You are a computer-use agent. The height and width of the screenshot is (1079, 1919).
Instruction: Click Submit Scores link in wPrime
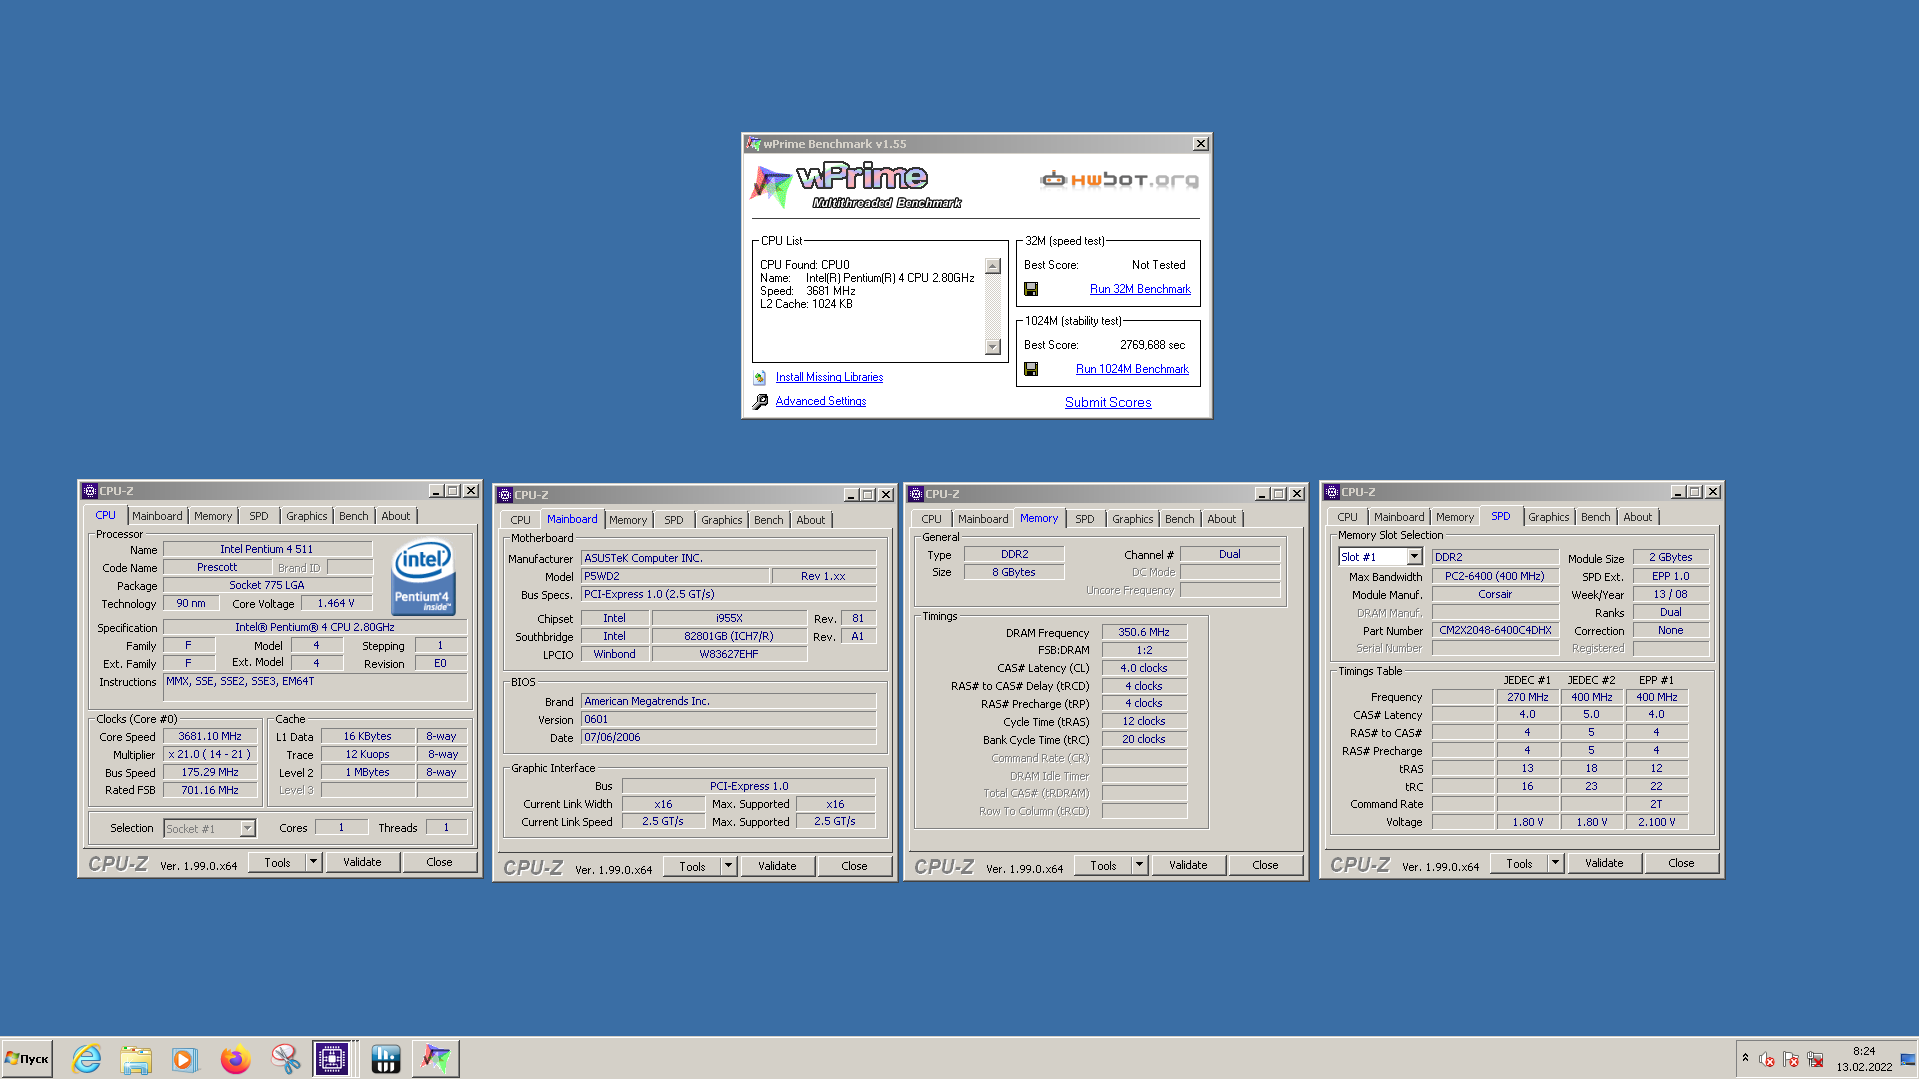pyautogui.click(x=1108, y=402)
